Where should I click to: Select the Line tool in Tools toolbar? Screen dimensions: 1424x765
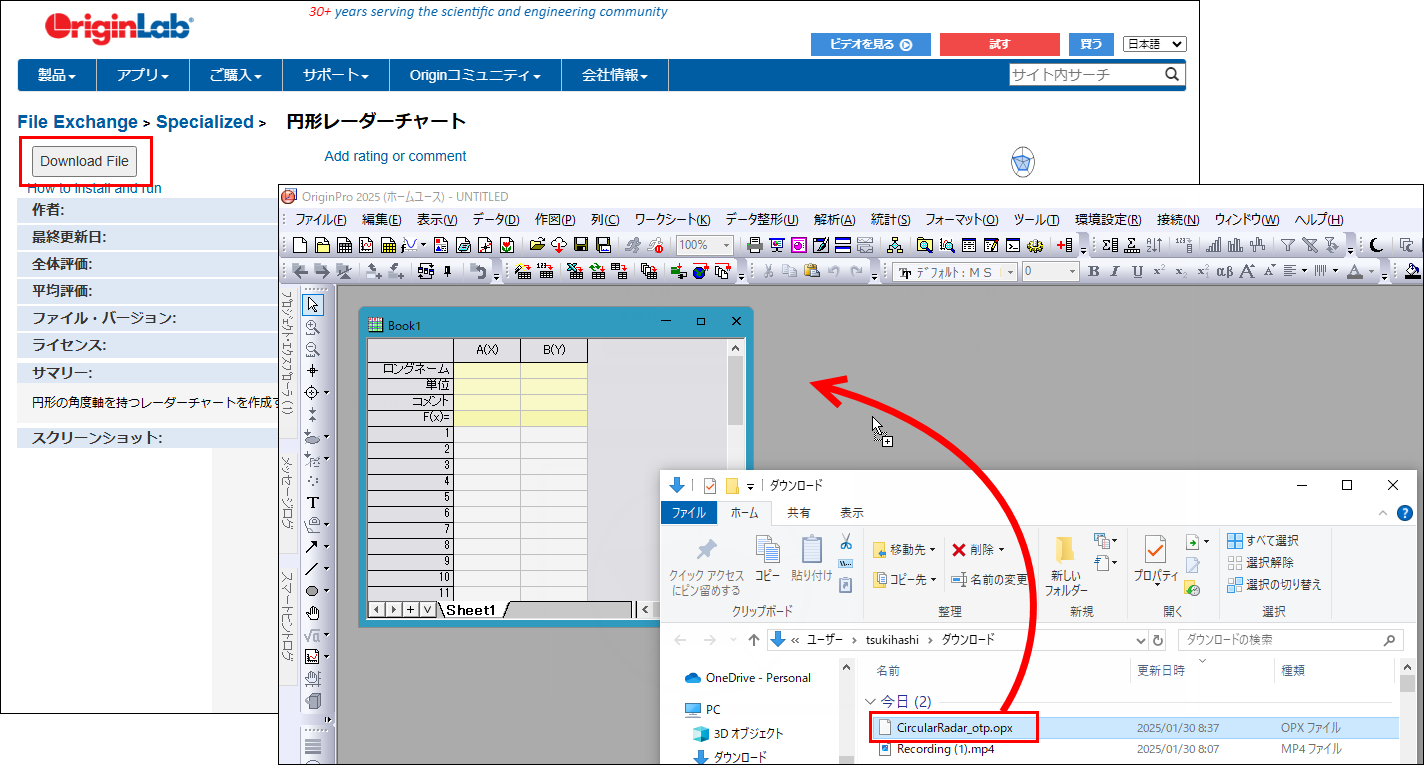[x=312, y=568]
